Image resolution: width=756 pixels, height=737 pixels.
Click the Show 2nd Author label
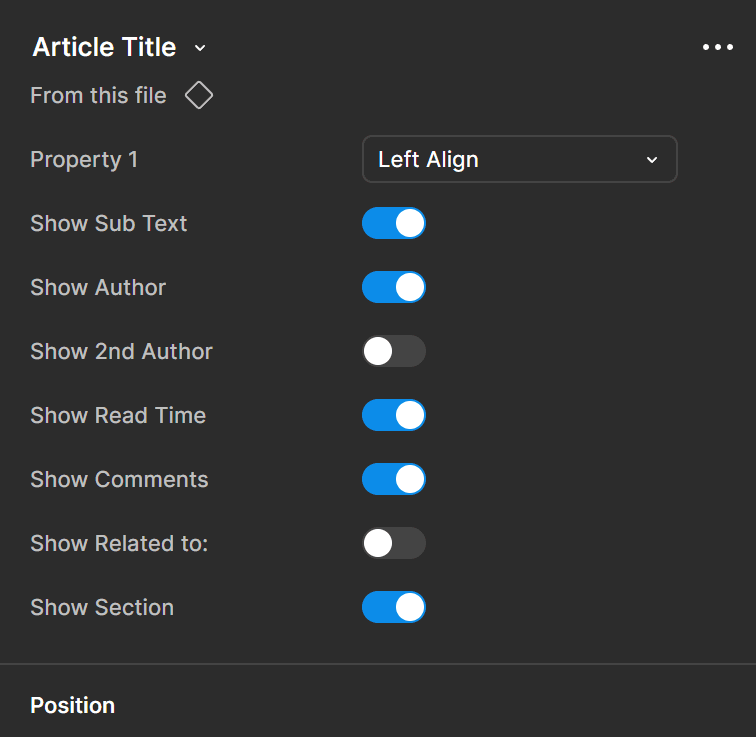121,351
